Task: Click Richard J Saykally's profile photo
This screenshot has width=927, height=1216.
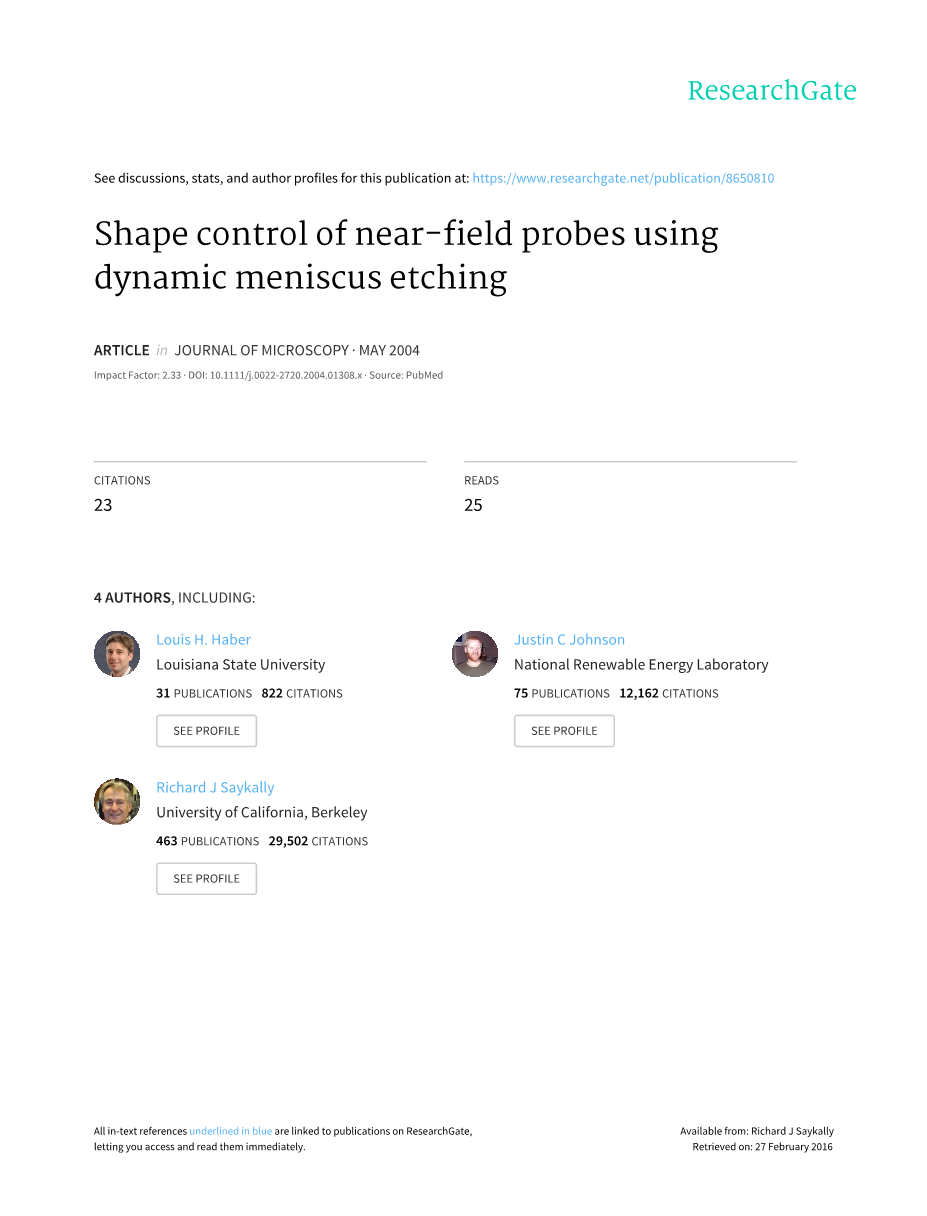Action: [117, 802]
